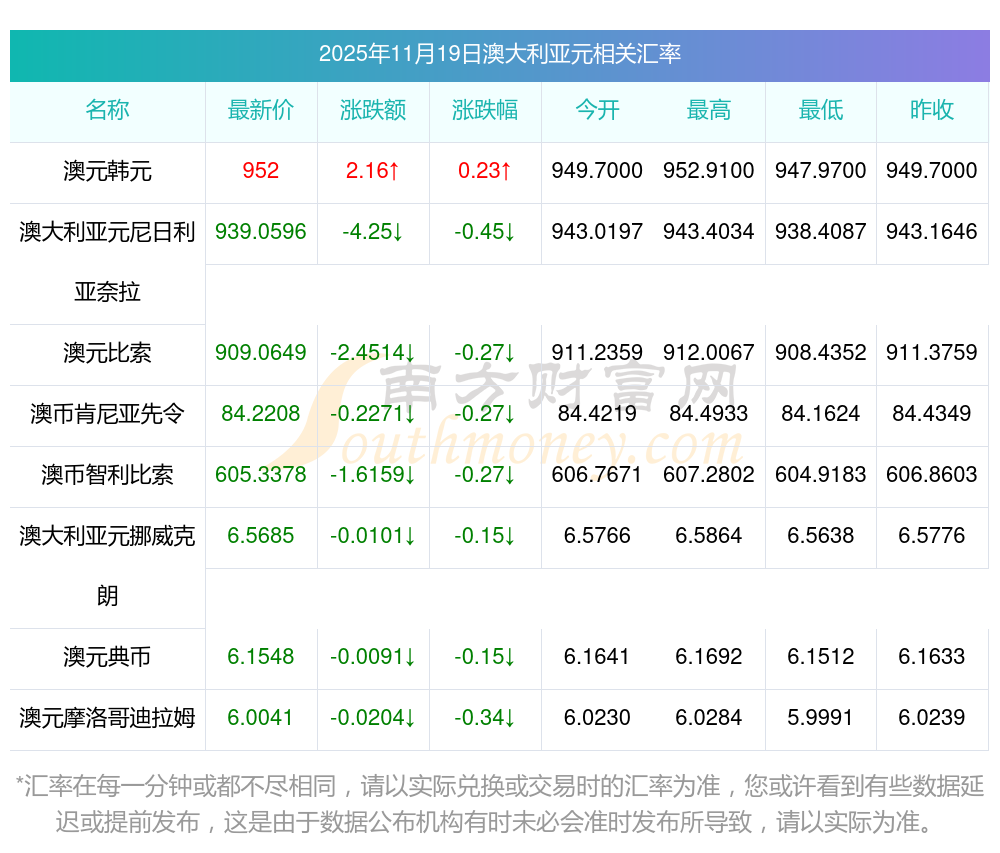The image size is (1000, 853).
Task: Click the red up arrow beside 2.16
Action: [394, 171]
